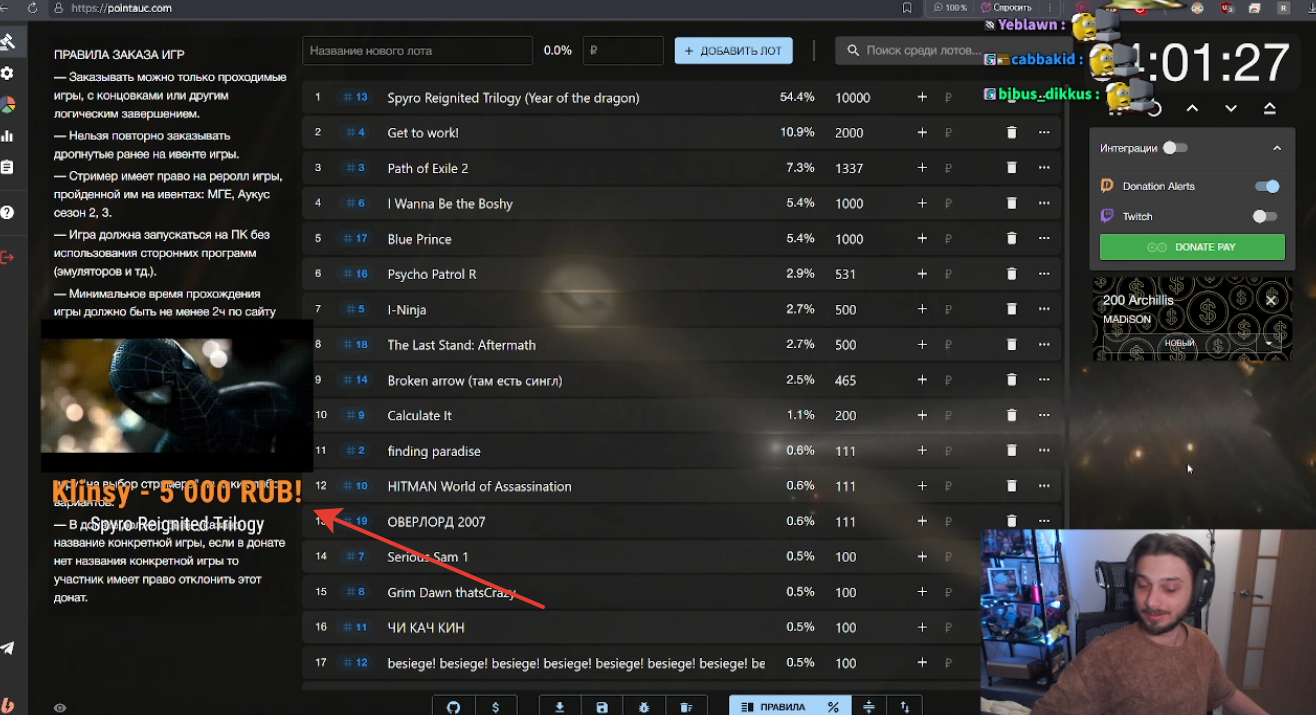The image size is (1316, 715).
Task: Click the 1337 amount on Path of Exile 2
Action: click(849, 168)
